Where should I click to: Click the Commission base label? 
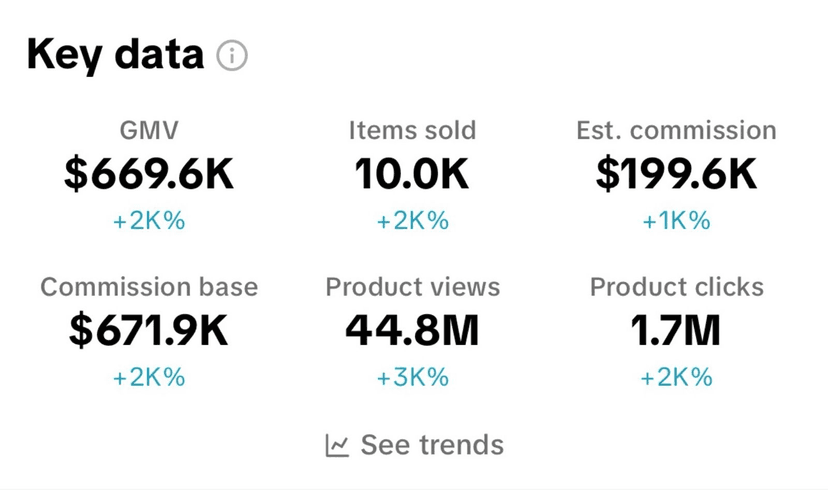click(x=149, y=287)
